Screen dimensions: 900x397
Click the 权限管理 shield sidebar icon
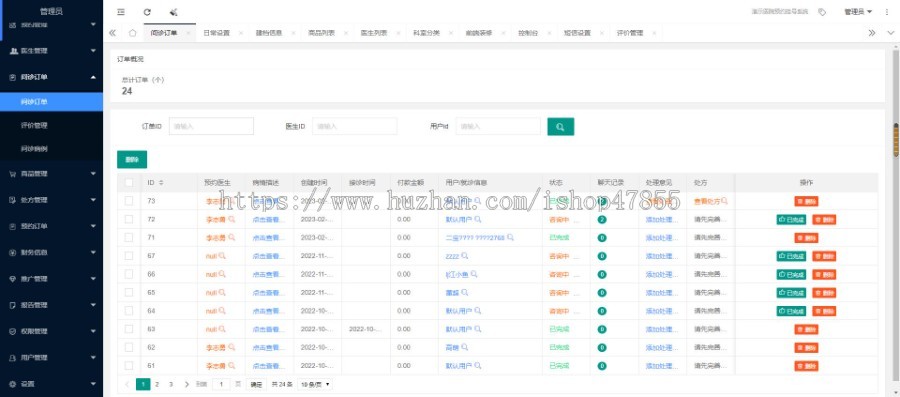pyautogui.click(x=13, y=331)
